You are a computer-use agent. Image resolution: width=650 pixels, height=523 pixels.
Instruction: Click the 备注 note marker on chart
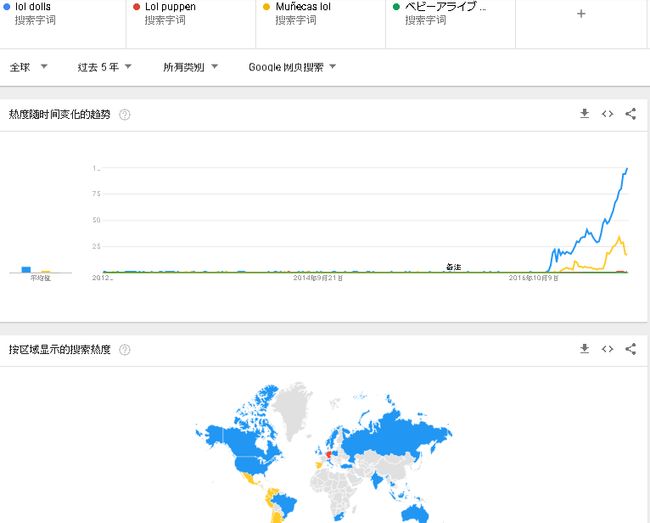pyautogui.click(x=454, y=267)
